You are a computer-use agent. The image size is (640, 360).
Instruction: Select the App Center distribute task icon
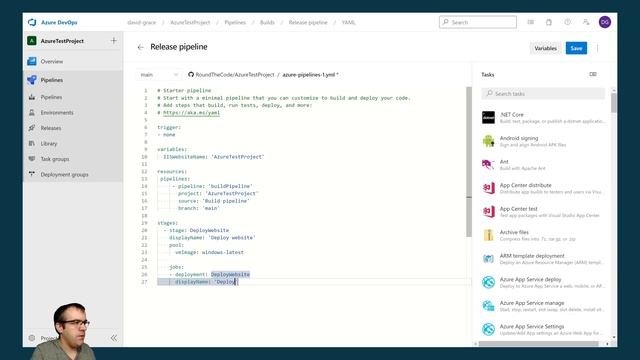(x=488, y=188)
